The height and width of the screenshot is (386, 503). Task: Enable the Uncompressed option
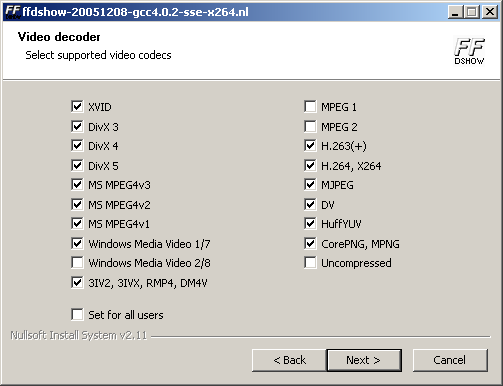point(310,263)
